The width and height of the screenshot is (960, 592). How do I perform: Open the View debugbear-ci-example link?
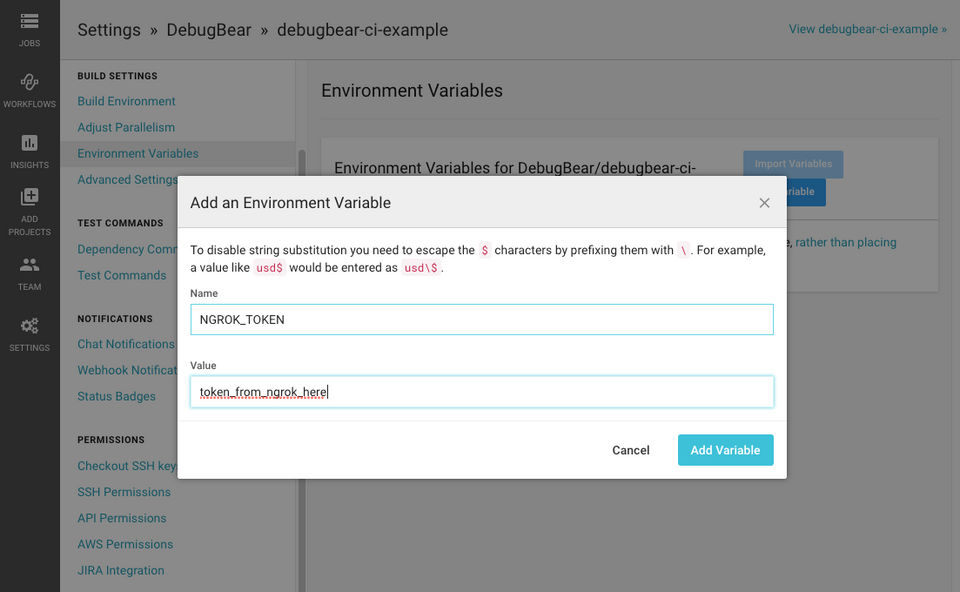click(867, 29)
